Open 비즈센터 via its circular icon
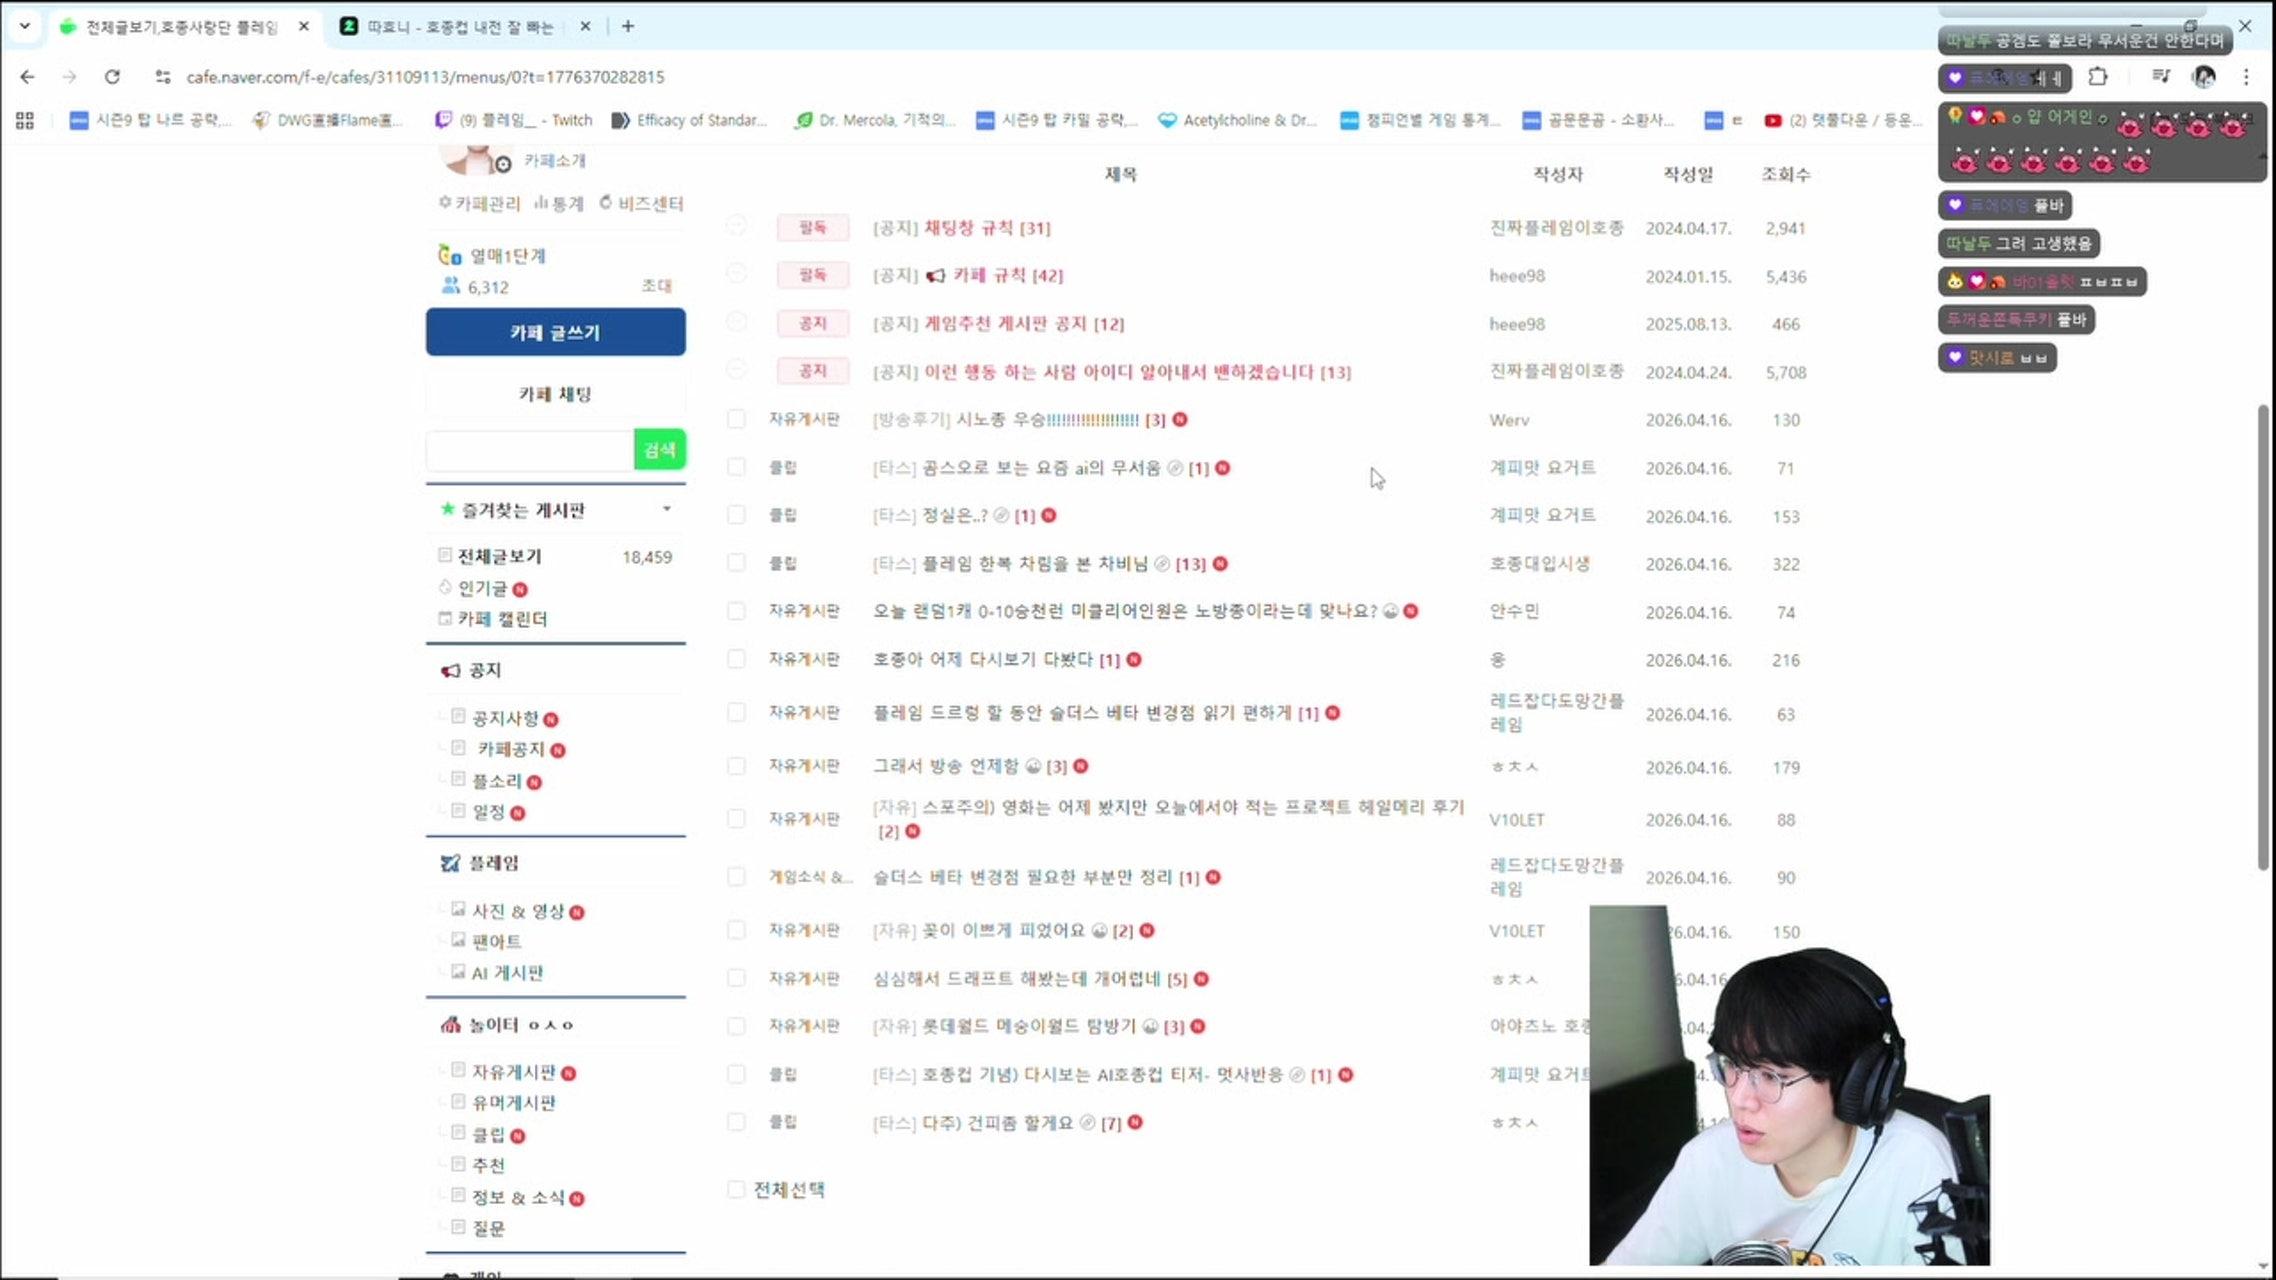Screen dimensions: 2276x1280 pyautogui.click(x=604, y=202)
